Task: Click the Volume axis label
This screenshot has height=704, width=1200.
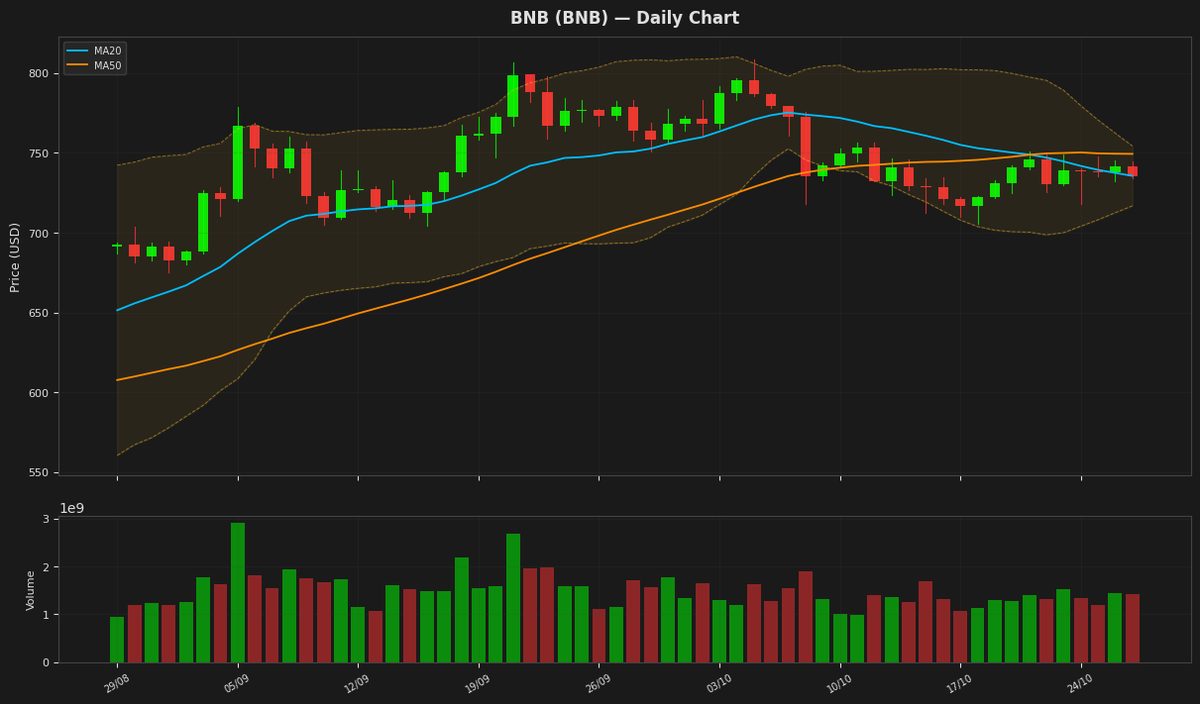Action: click(30, 590)
